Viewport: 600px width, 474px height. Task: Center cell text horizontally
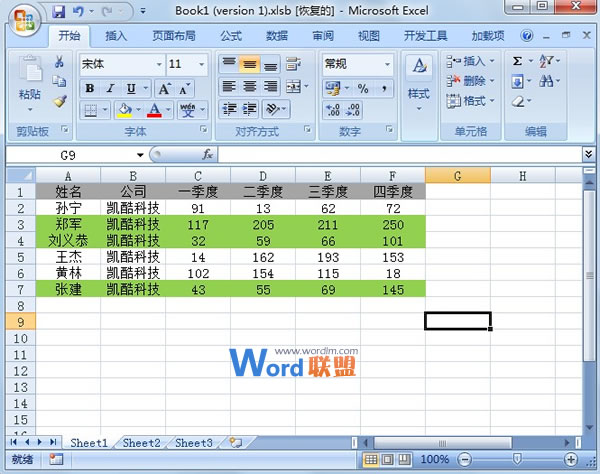[249, 87]
